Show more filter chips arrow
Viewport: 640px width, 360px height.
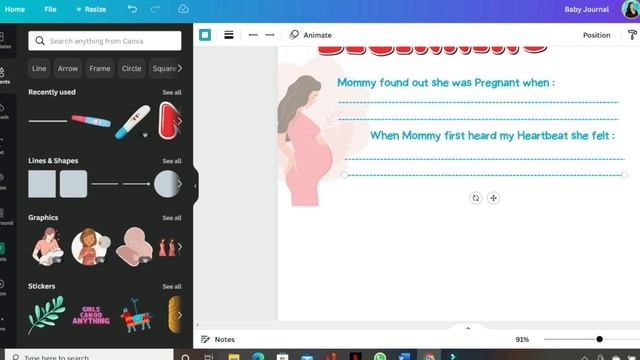(180, 68)
